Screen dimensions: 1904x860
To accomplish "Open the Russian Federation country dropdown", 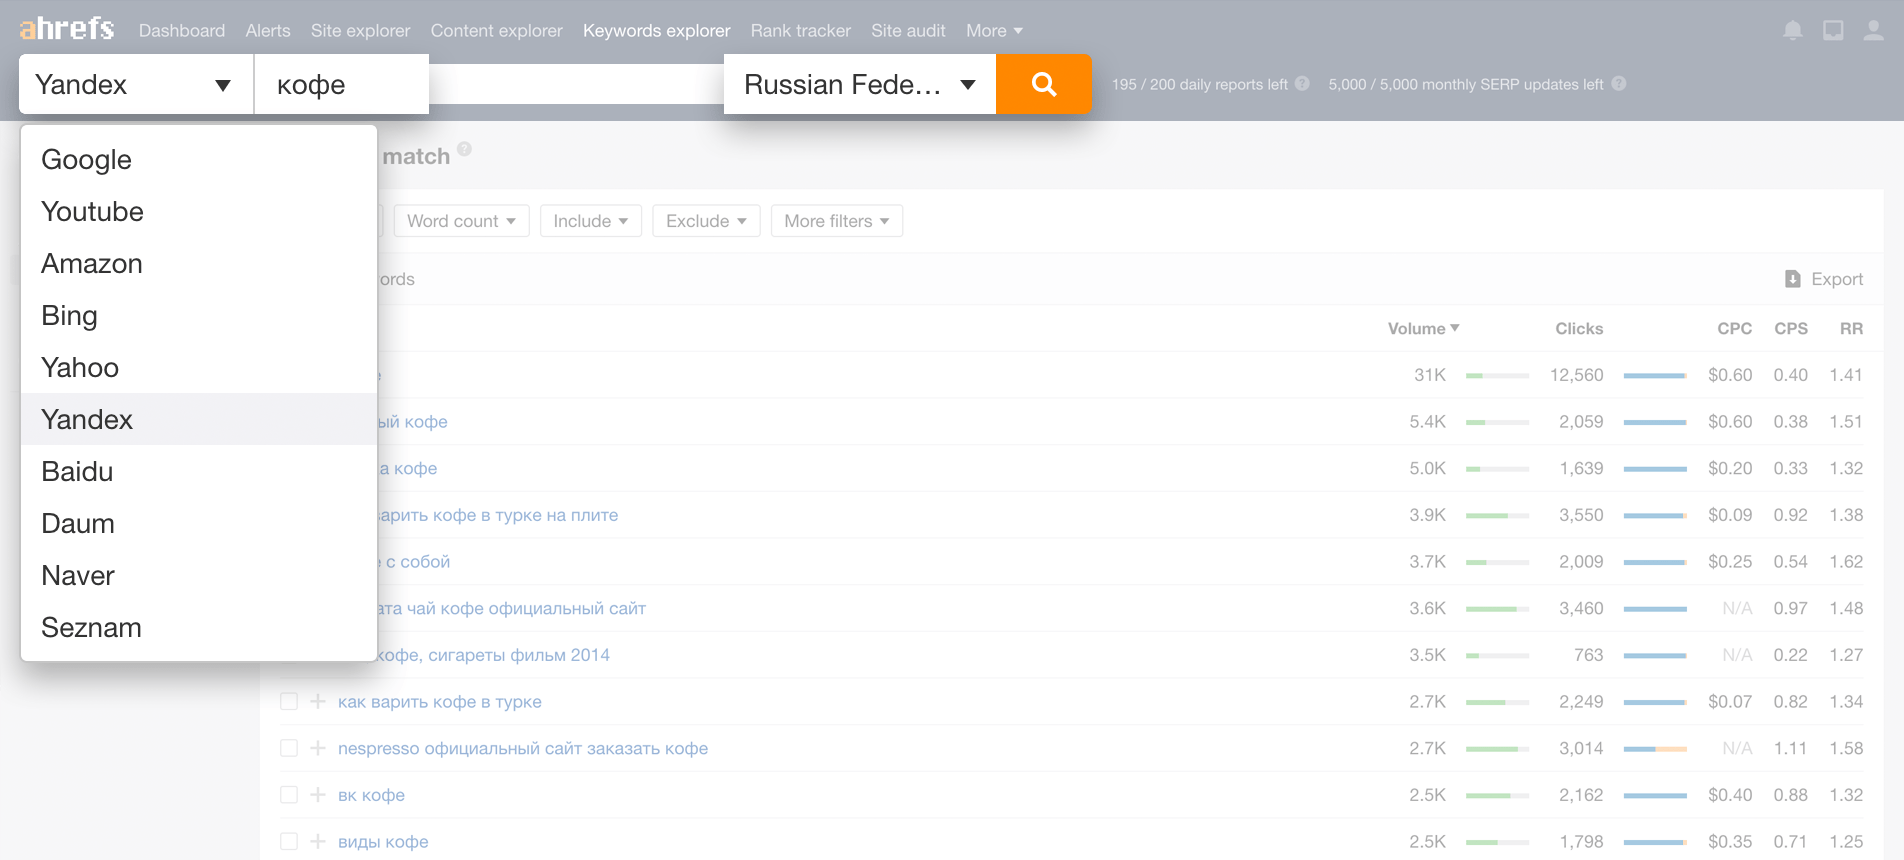I will coord(859,85).
